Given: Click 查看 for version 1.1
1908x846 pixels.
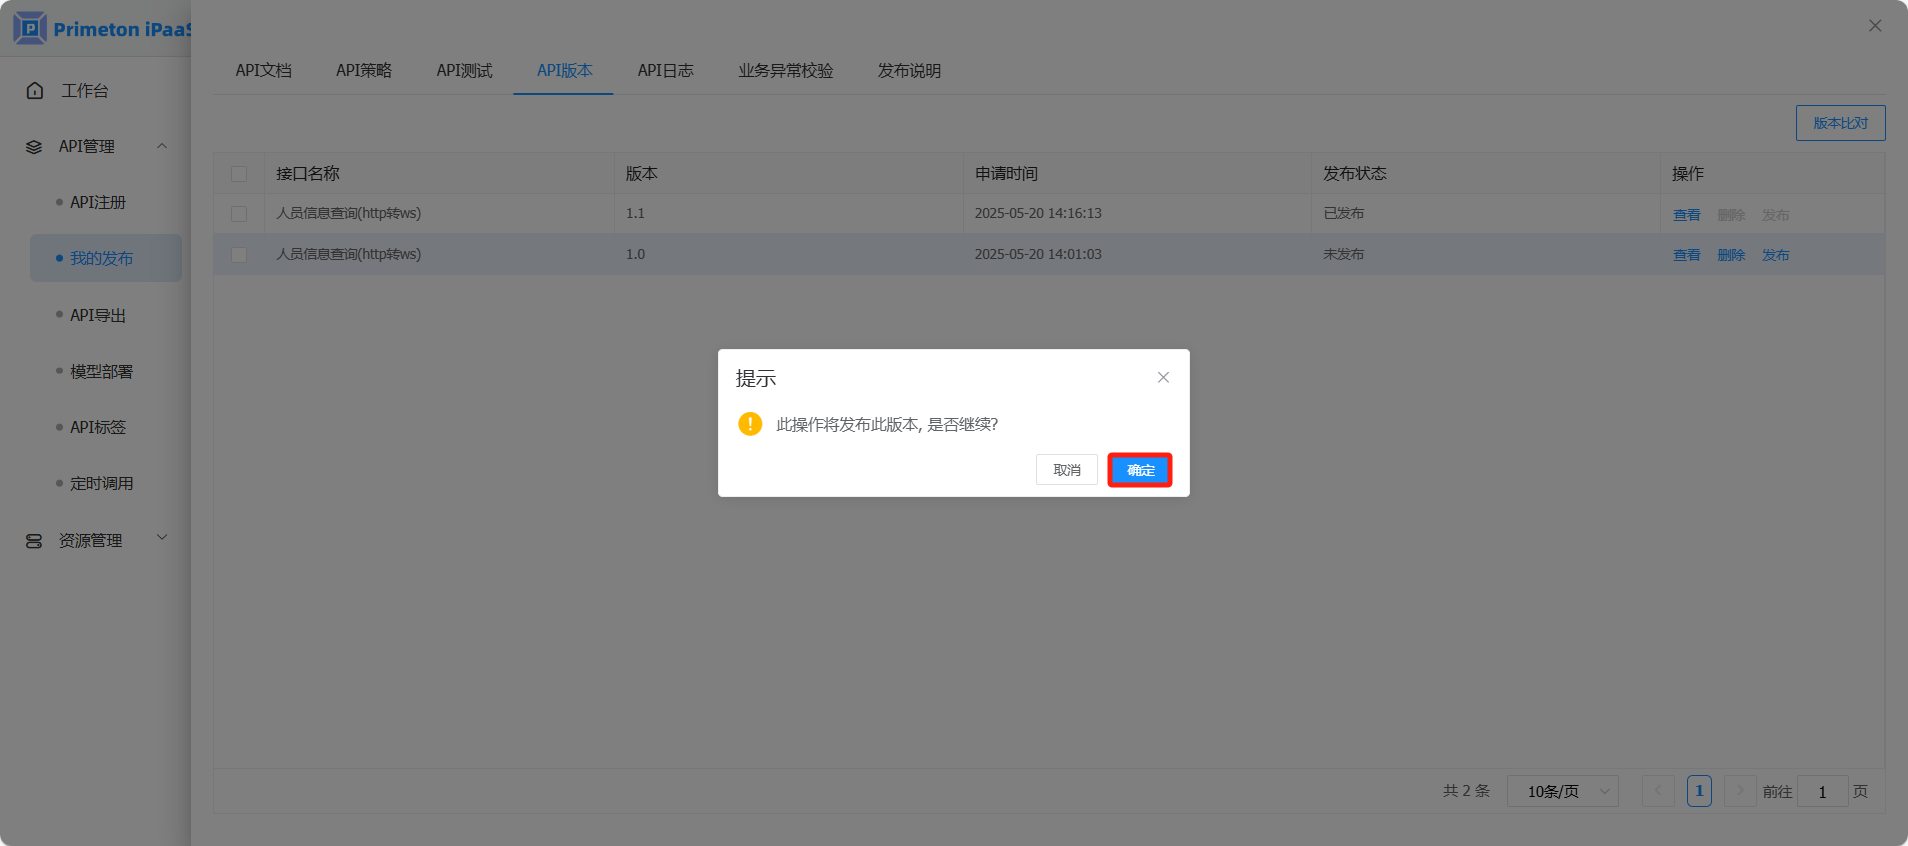Looking at the screenshot, I should coord(1687,215).
